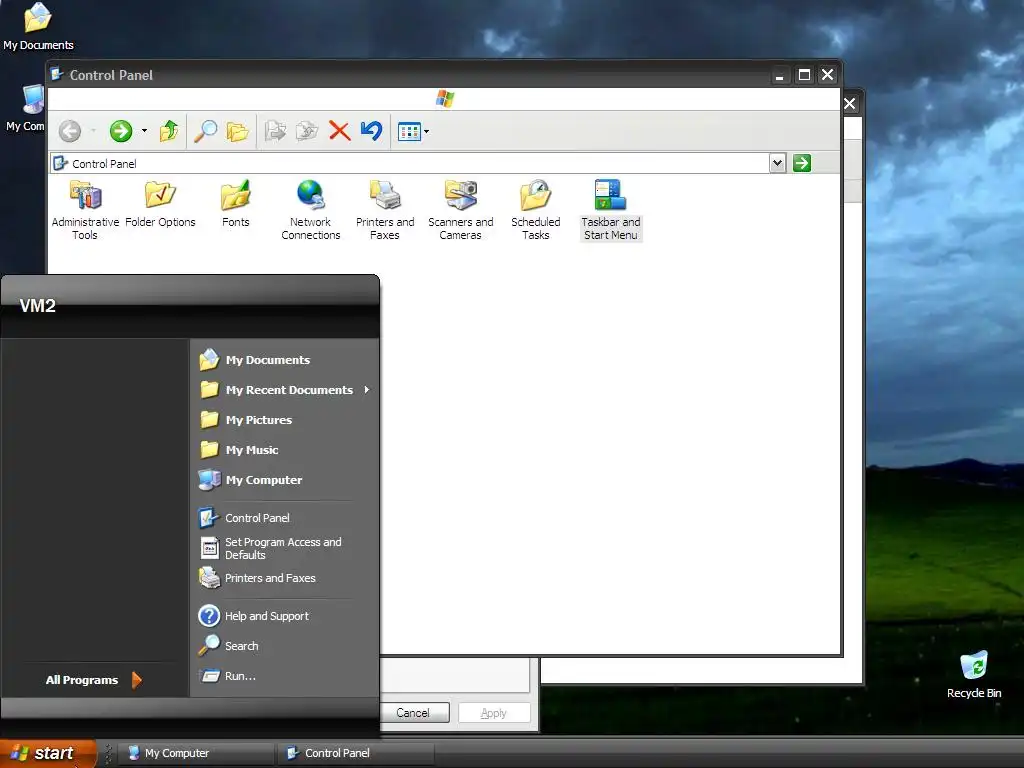This screenshot has height=768, width=1024.
Task: Open the Run... dialog entry
Action: 285,676
